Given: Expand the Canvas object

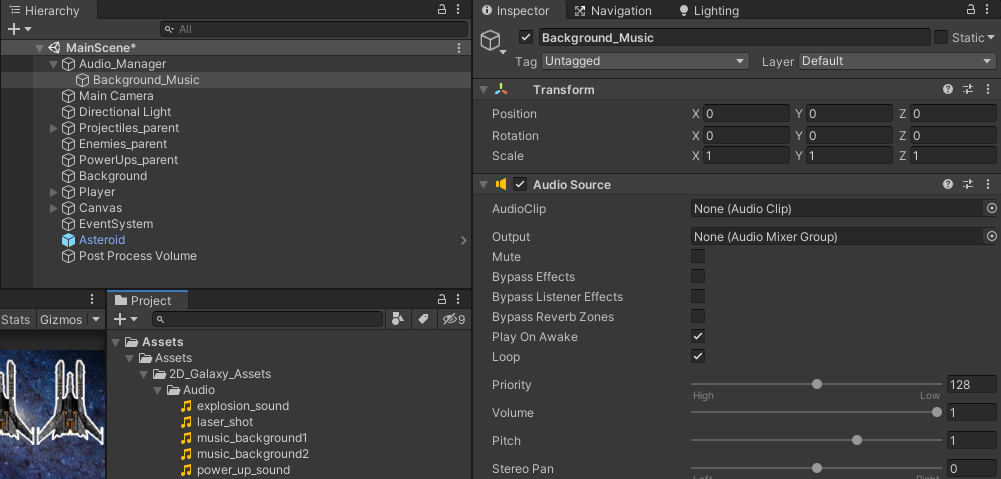Looking at the screenshot, I should tap(54, 208).
